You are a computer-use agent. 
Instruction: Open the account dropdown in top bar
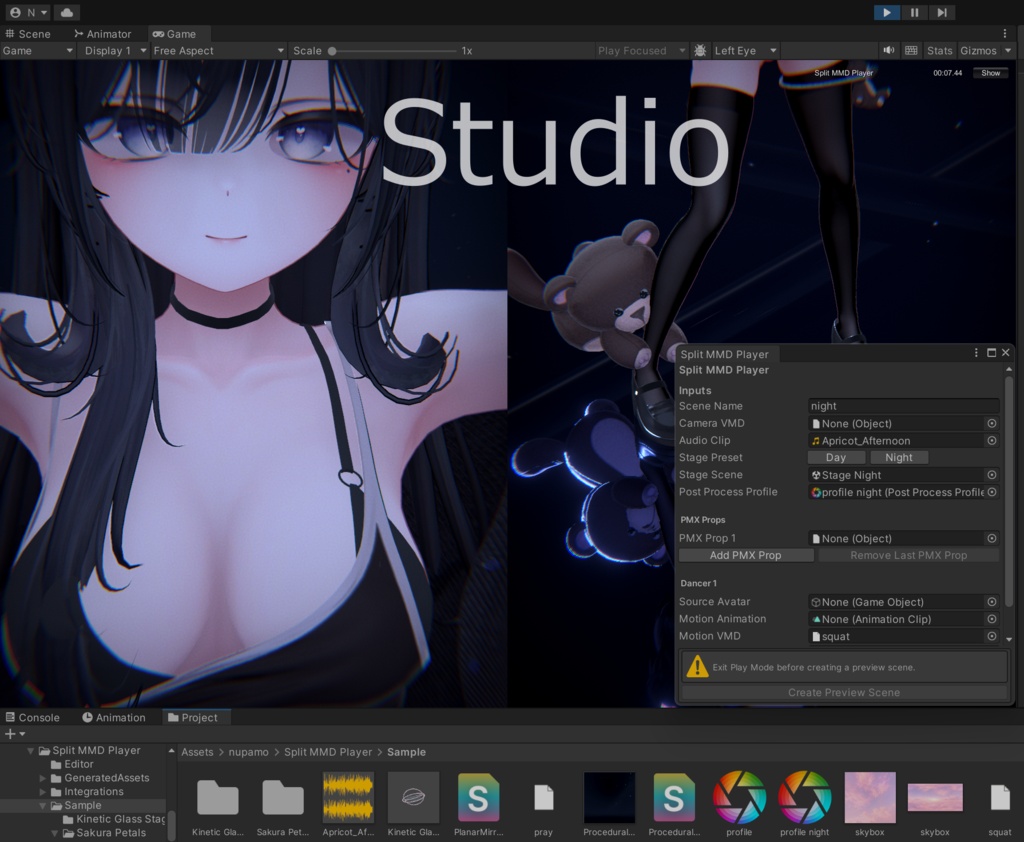click(x=29, y=12)
